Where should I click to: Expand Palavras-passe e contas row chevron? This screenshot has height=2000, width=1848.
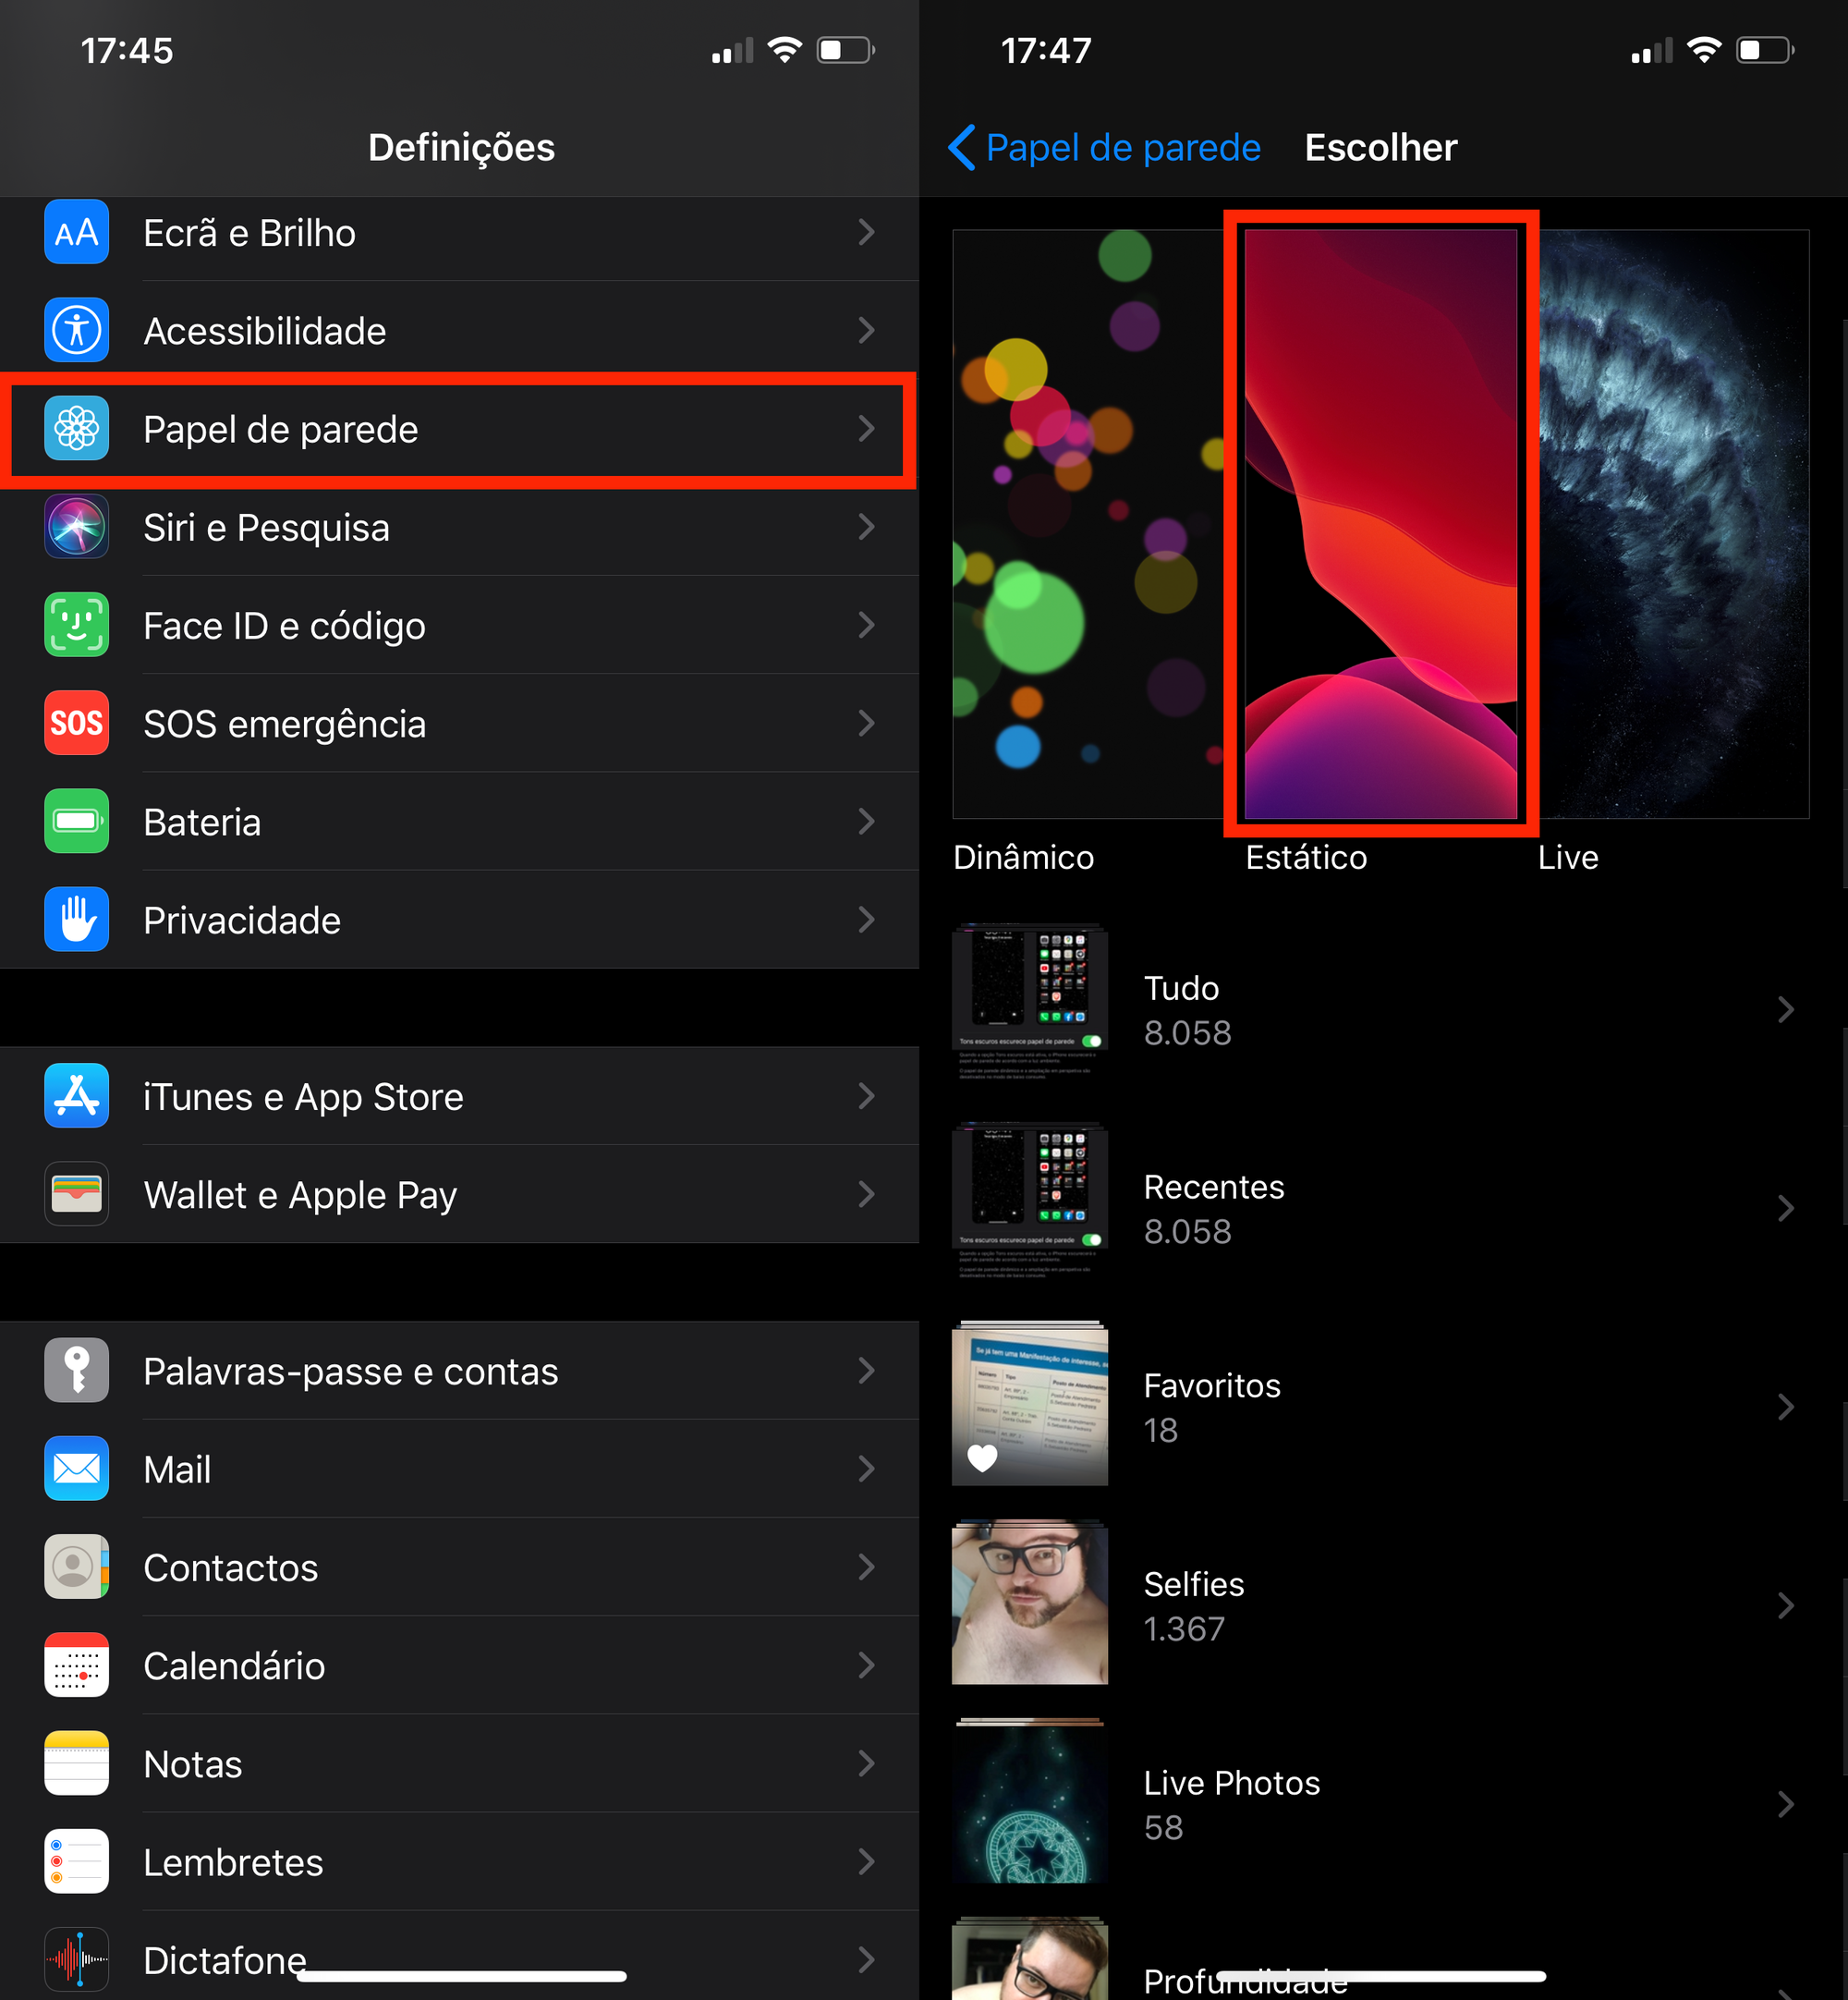[x=867, y=1371]
